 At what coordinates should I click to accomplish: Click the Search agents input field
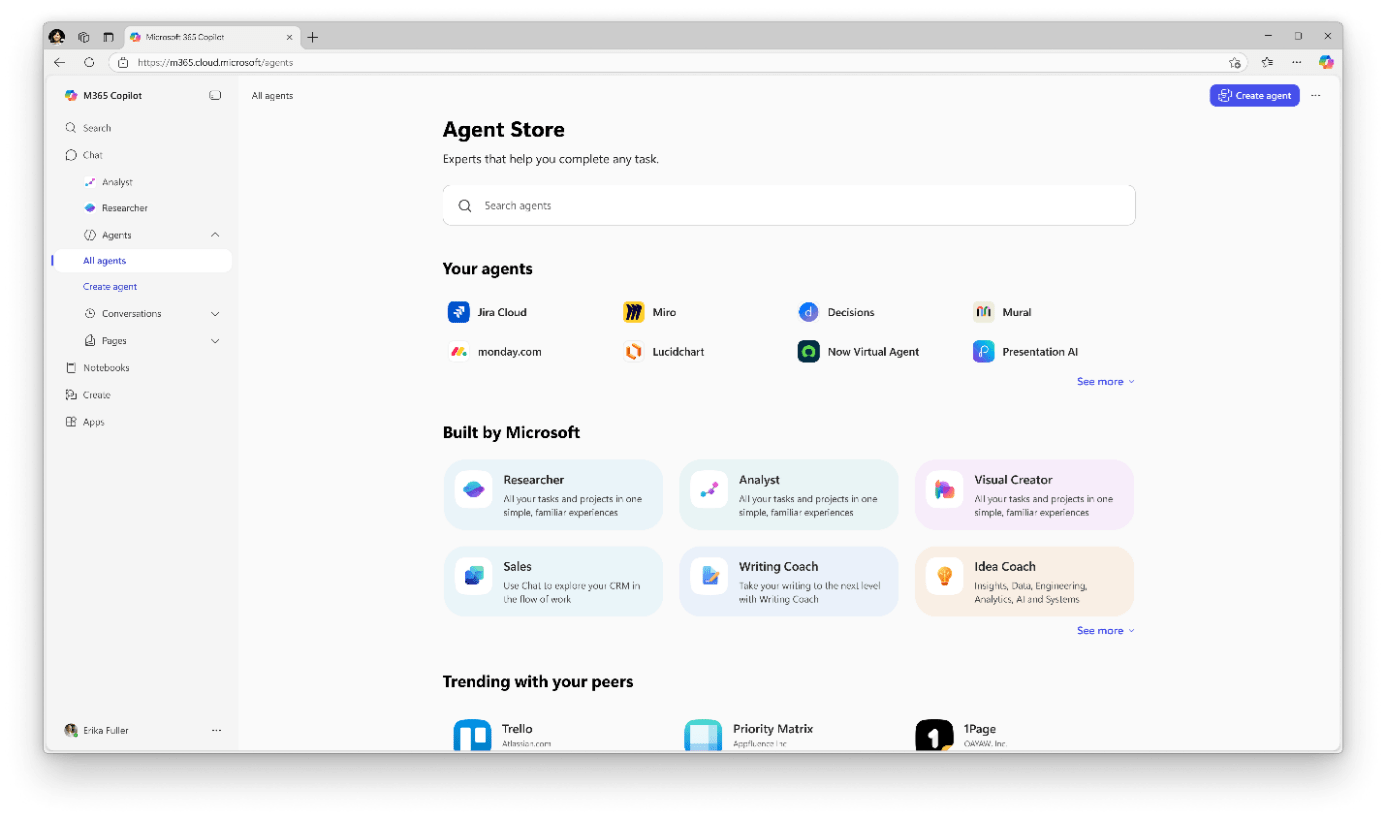pyautogui.click(x=788, y=205)
